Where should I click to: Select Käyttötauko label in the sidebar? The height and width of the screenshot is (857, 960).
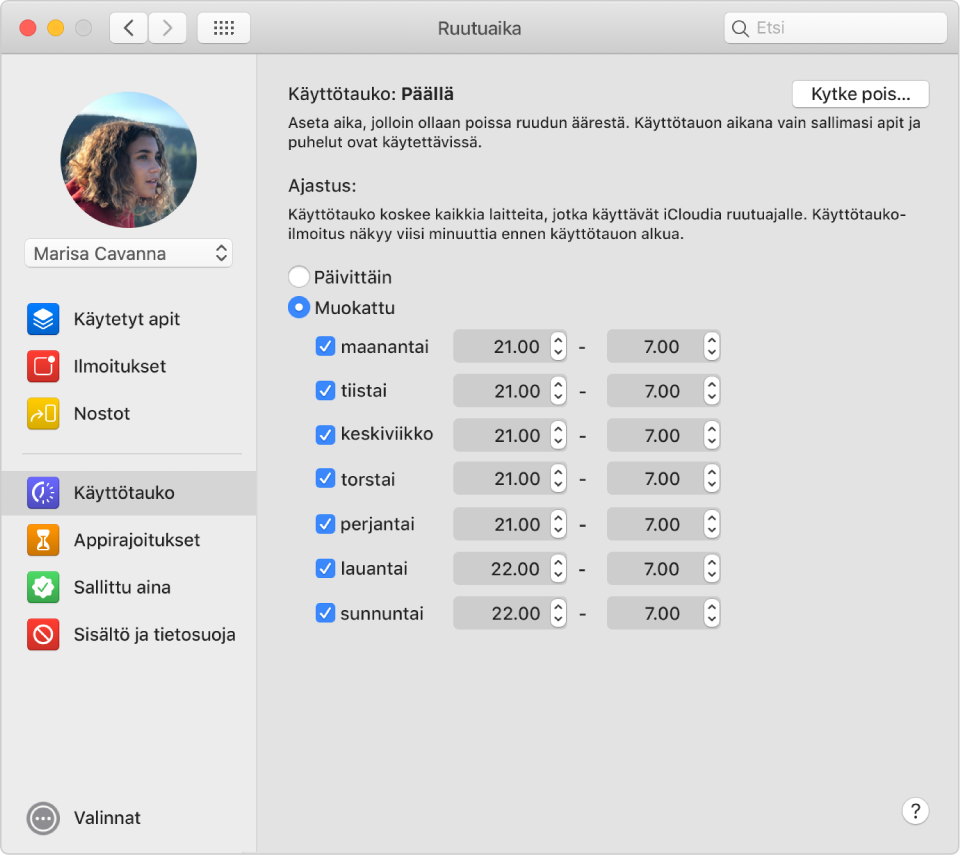pyautogui.click(x=124, y=493)
